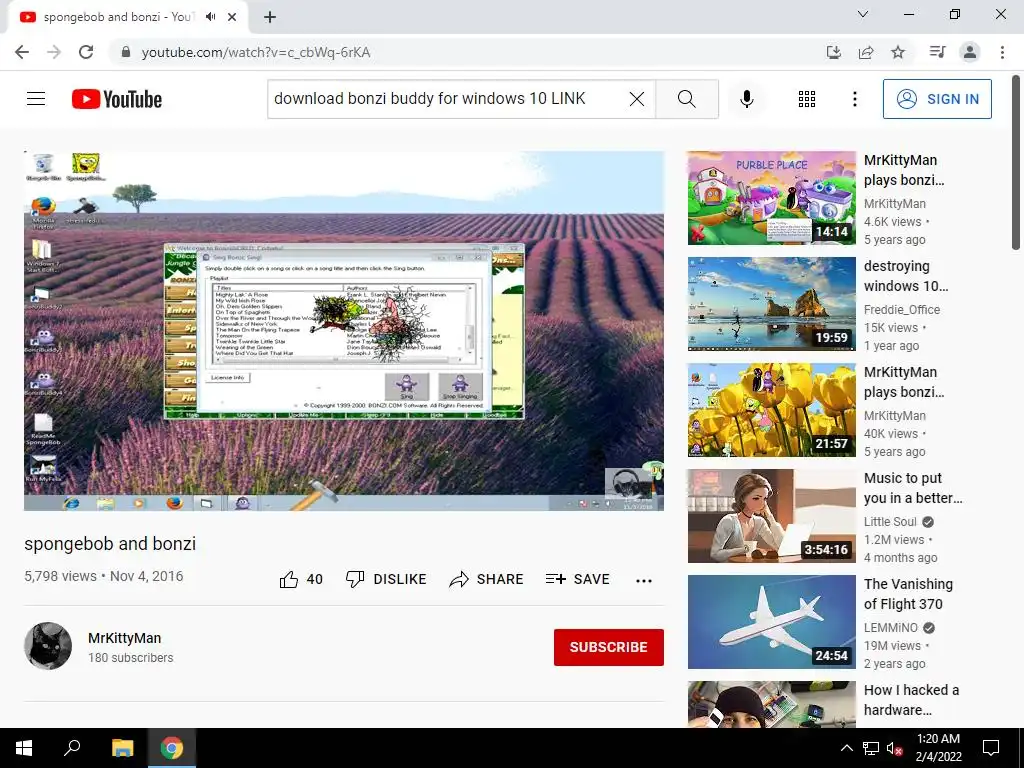Click the SIGN IN button
Viewport: 1024px width, 768px height.
point(937,99)
